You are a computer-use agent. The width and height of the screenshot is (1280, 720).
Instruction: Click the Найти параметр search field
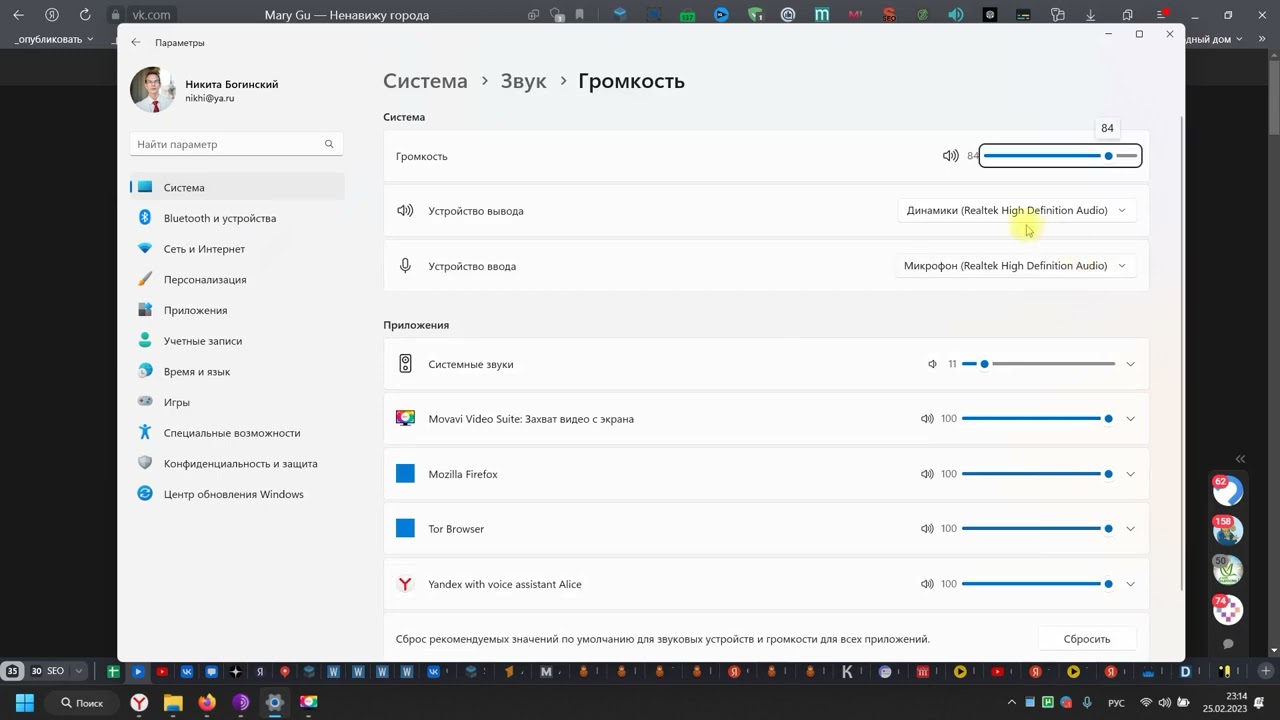[236, 144]
